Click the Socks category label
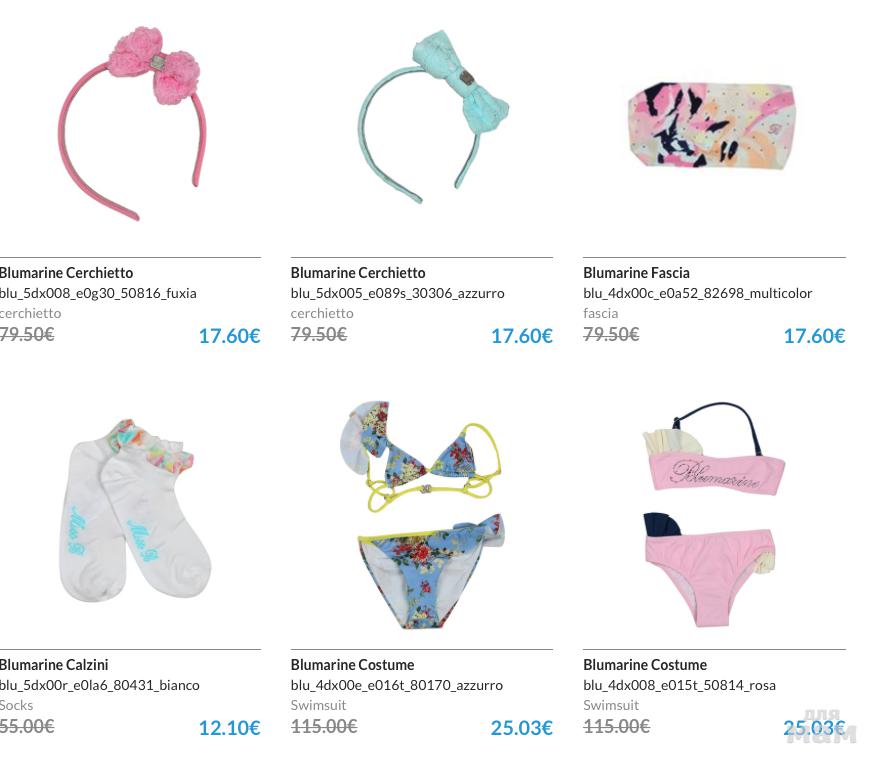The width and height of the screenshot is (872, 758). pos(16,705)
